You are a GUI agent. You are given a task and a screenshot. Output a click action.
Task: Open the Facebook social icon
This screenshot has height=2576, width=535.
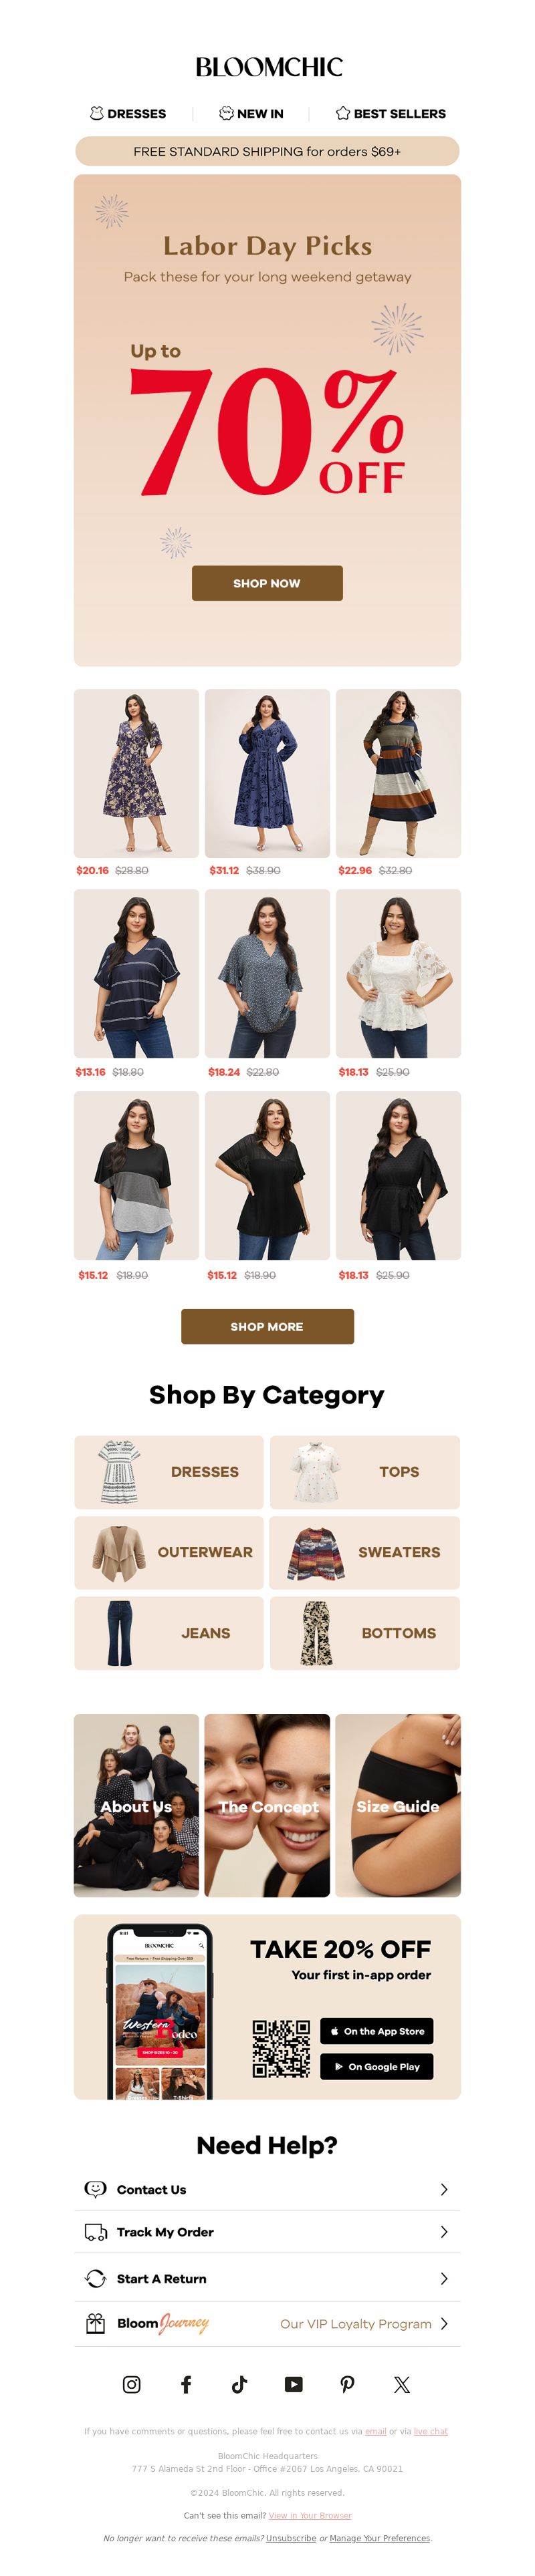[186, 2384]
